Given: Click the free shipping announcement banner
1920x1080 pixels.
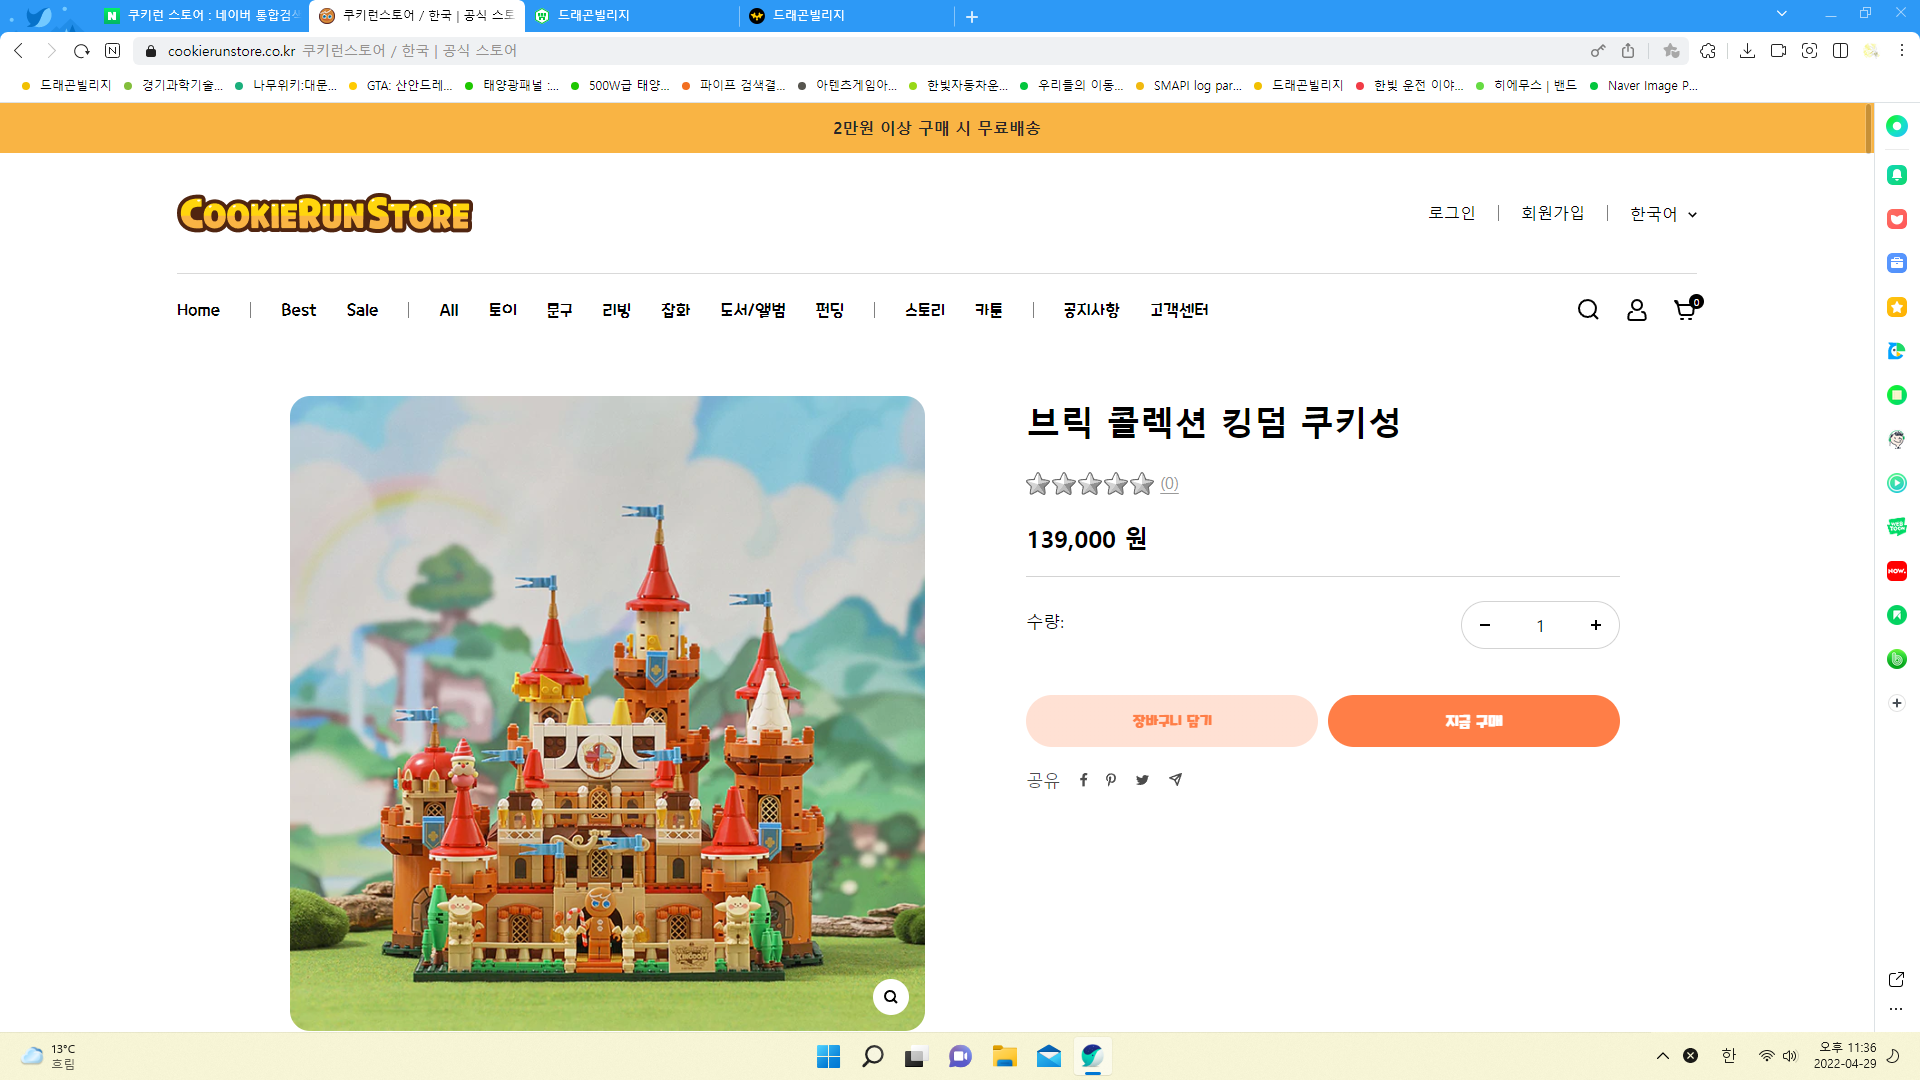Looking at the screenshot, I should (936, 128).
